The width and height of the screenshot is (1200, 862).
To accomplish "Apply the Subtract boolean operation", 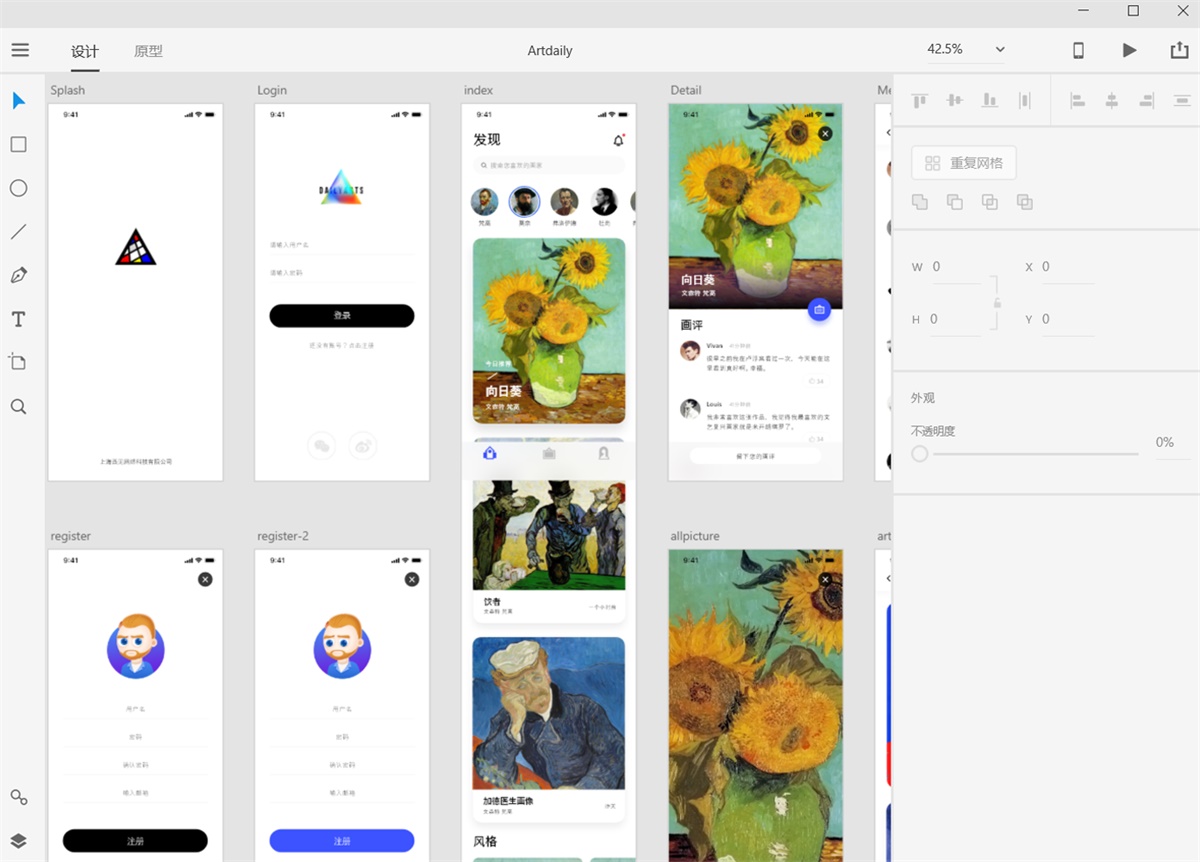I will coord(955,202).
